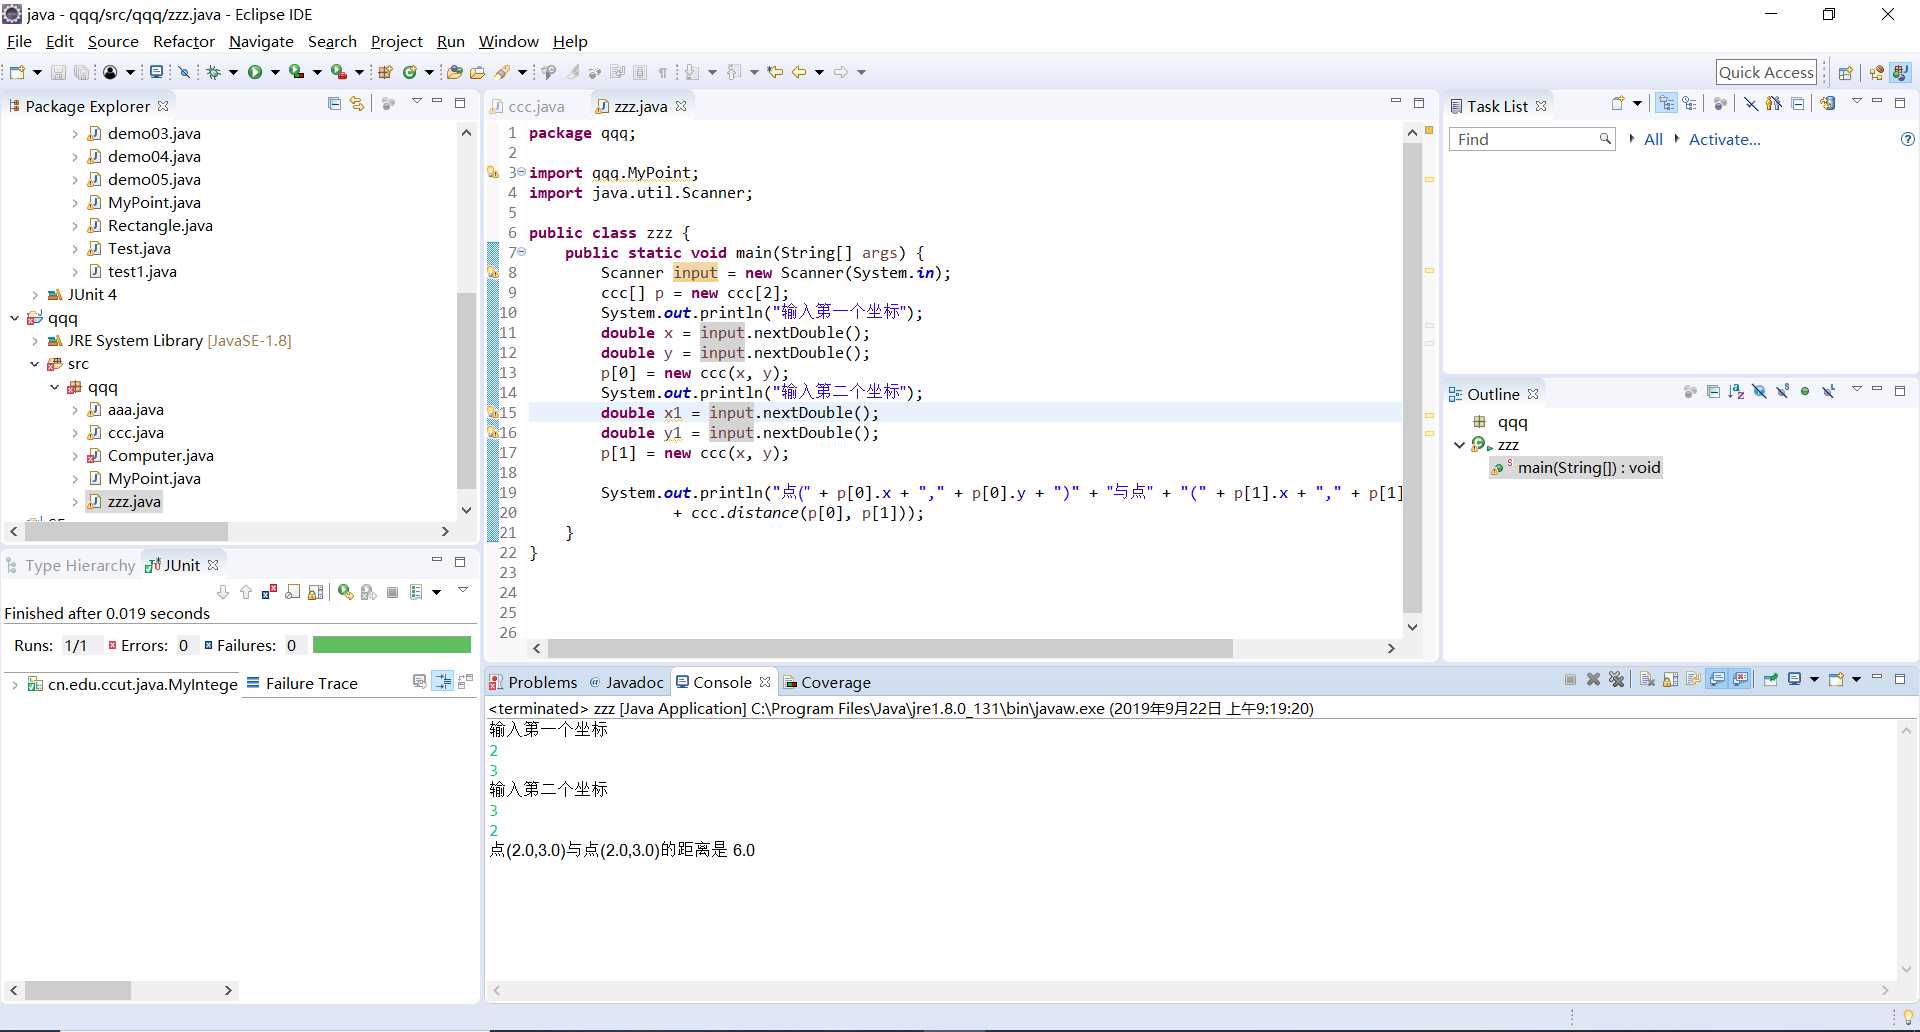
Task: Toggle Hide Static Members in Outline
Action: [x=1782, y=392]
